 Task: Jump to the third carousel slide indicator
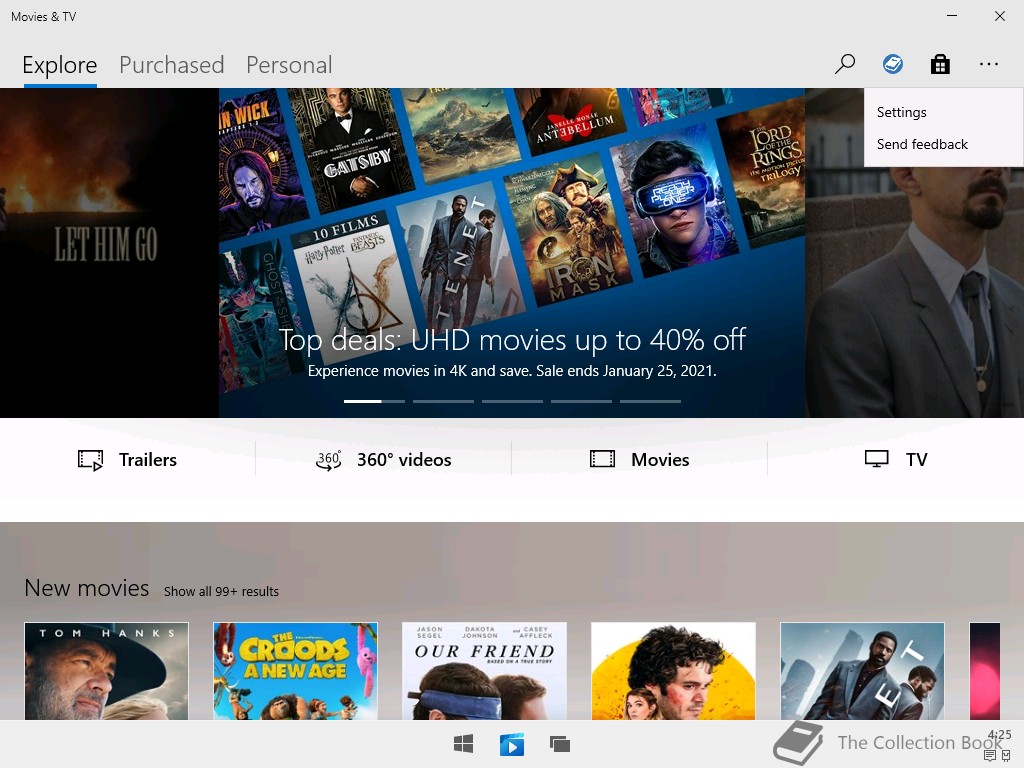[512, 401]
